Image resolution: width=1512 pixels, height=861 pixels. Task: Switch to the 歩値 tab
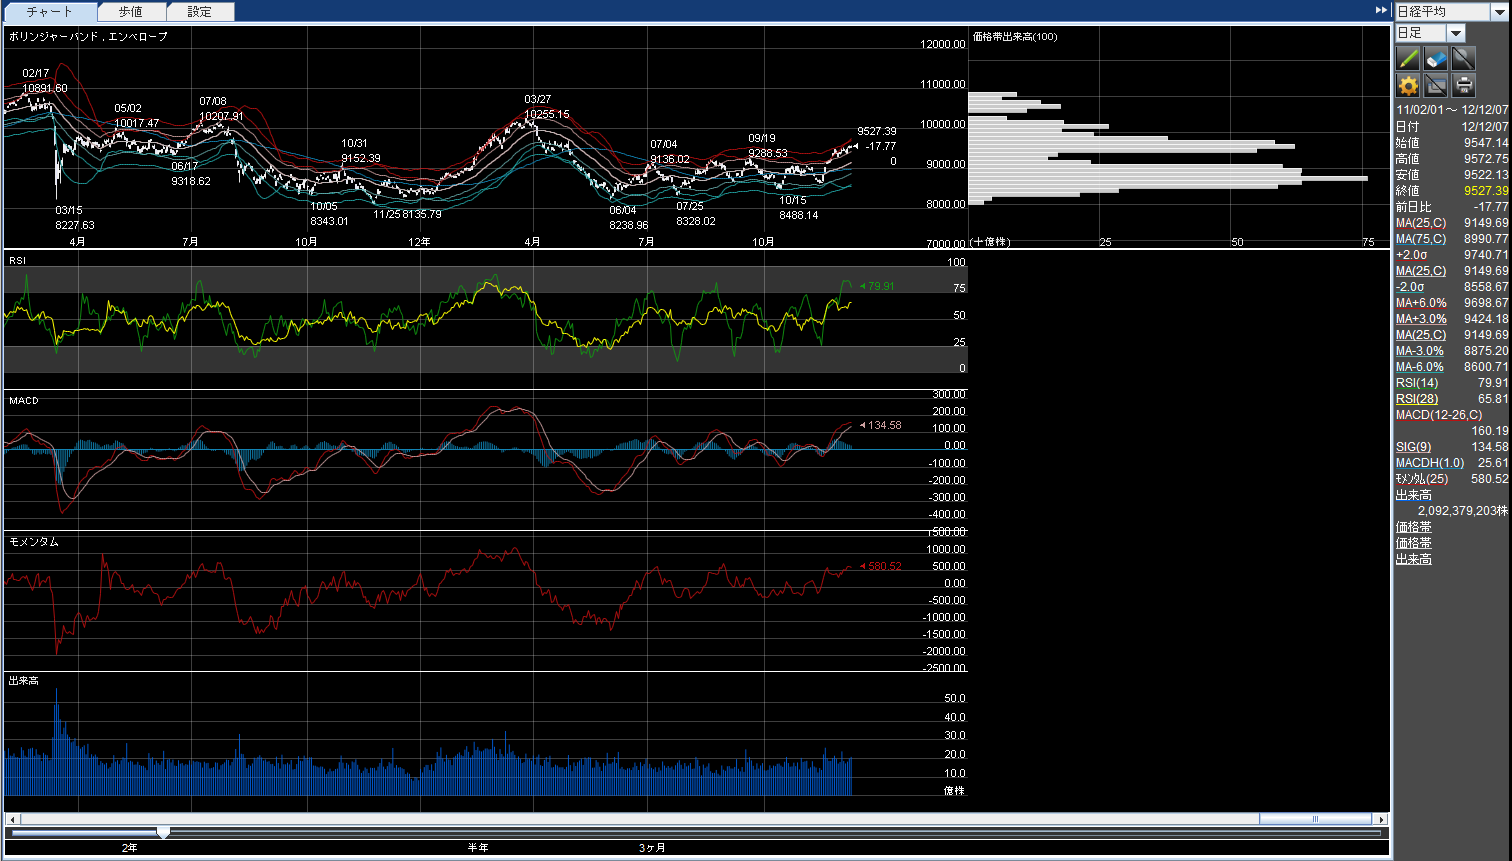[131, 12]
